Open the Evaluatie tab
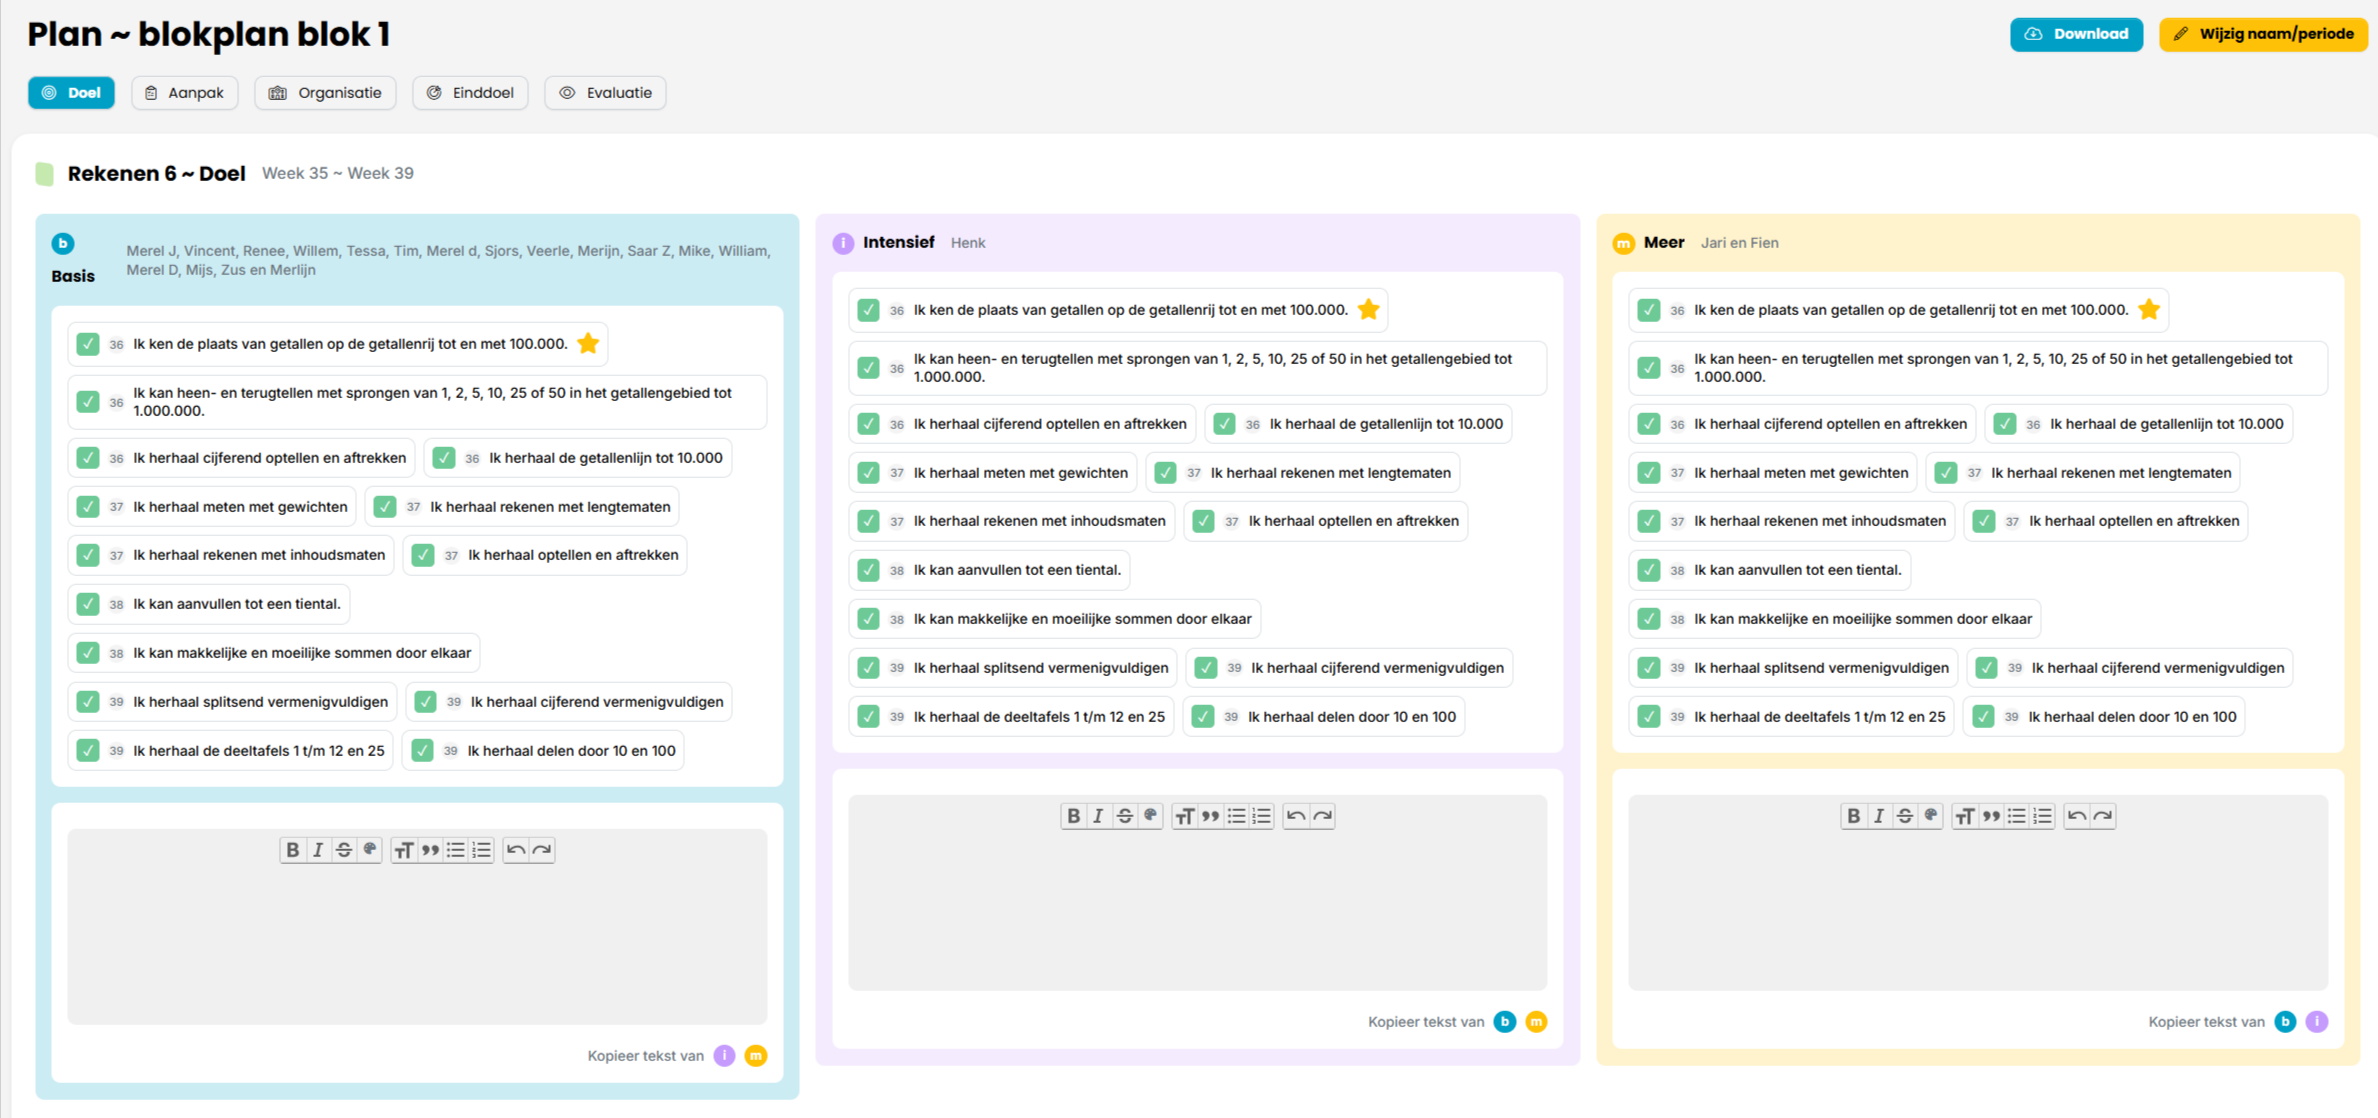Image resolution: width=2378 pixels, height=1118 pixels. coord(605,93)
